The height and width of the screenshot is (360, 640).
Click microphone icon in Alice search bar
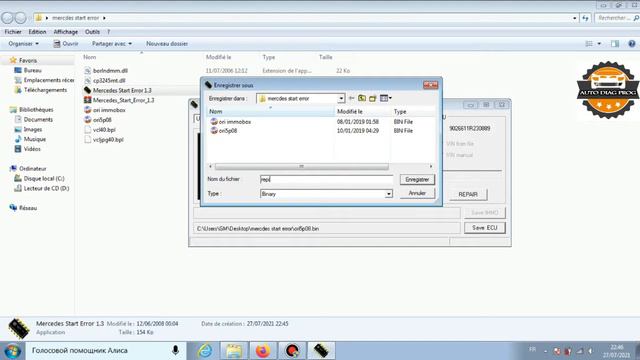[x=176, y=350]
